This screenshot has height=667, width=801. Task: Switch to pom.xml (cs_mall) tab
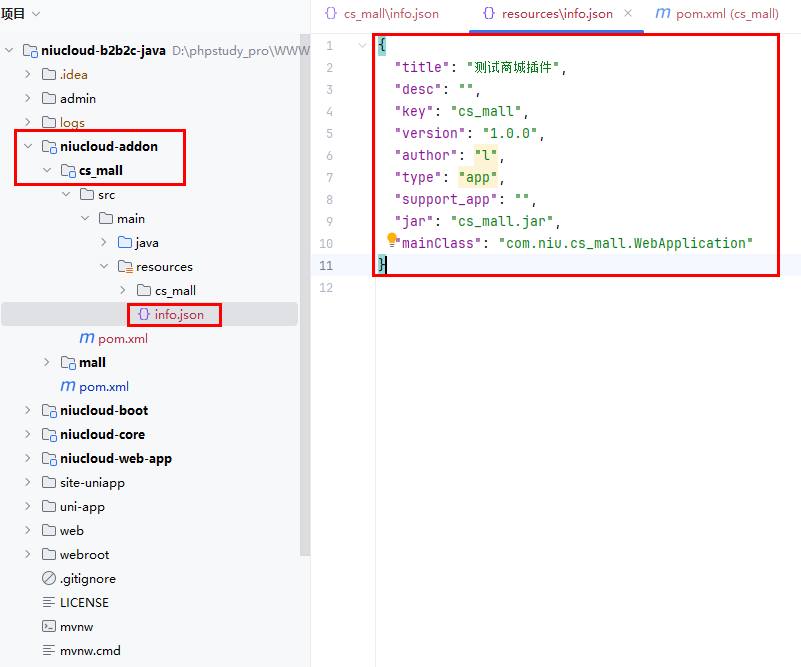pos(716,14)
